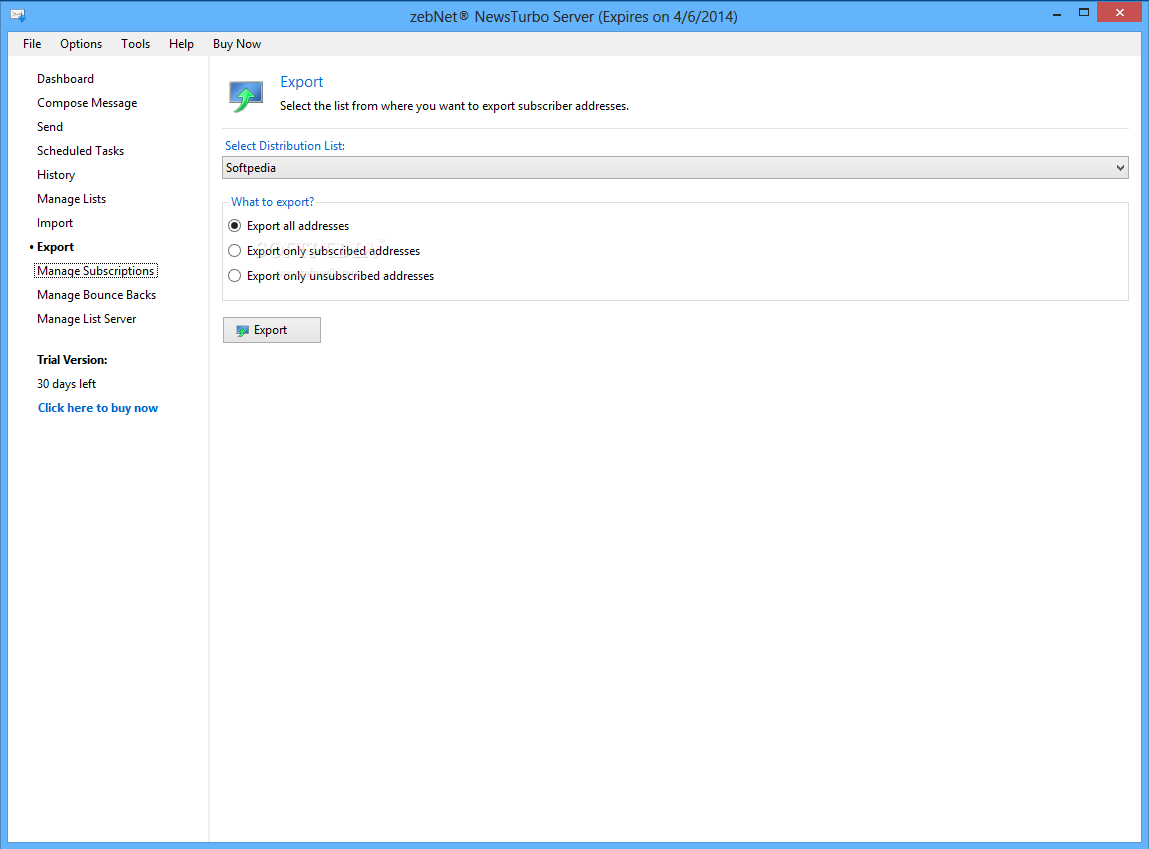This screenshot has width=1149, height=849.
Task: Open the Options menu
Action: (81, 44)
